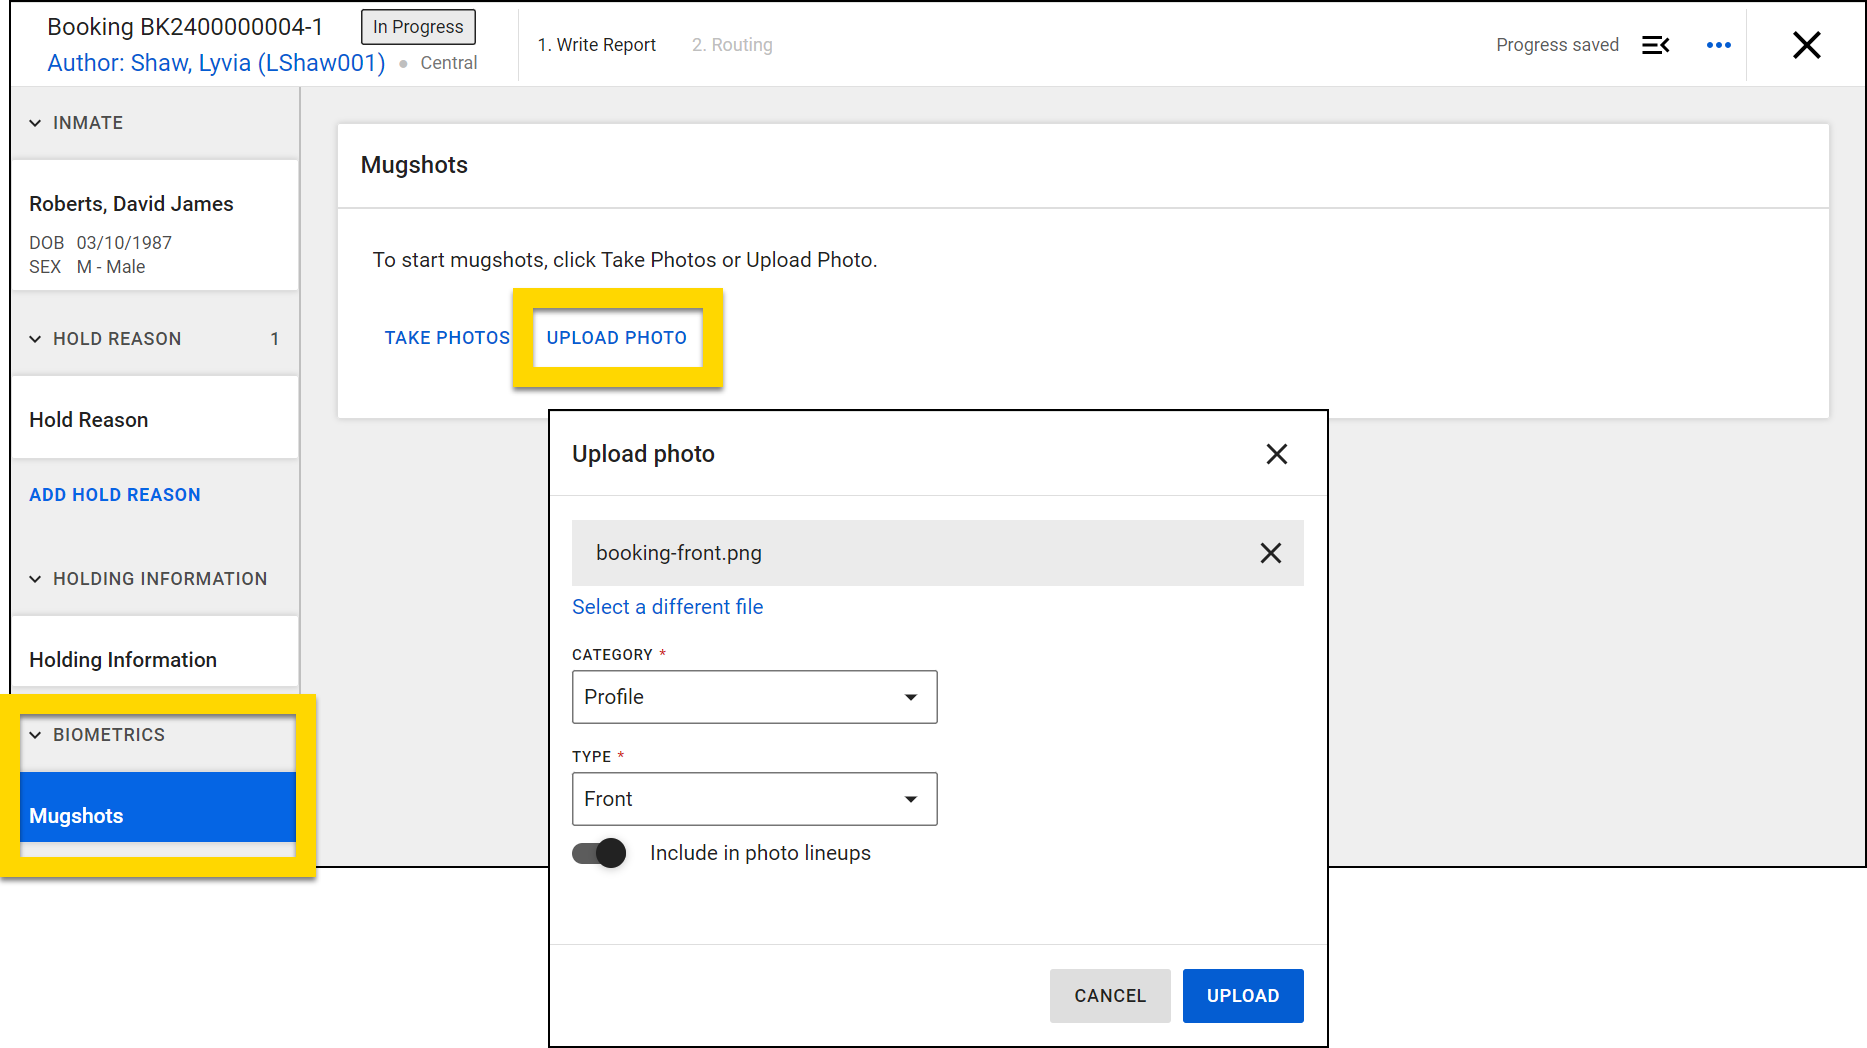Remove the booking-front.png file

click(1270, 553)
